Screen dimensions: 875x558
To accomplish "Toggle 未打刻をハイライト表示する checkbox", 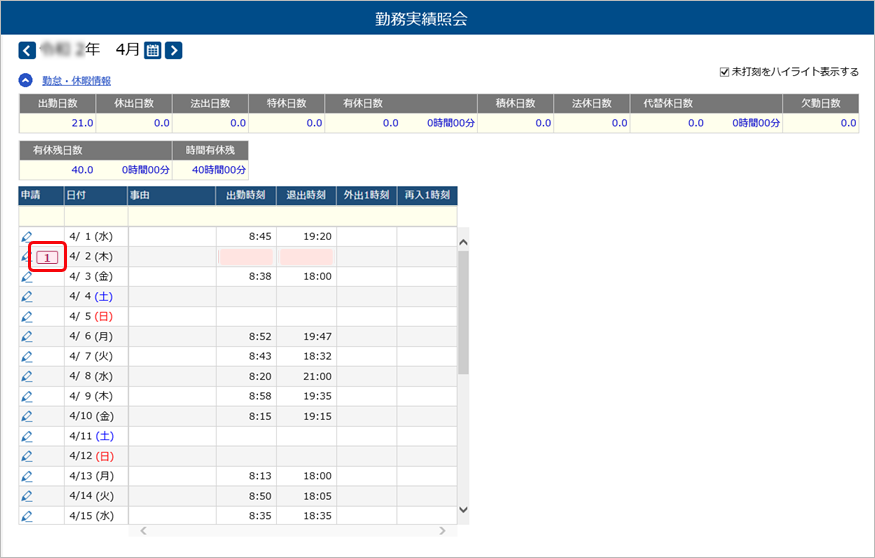I will tap(724, 72).
